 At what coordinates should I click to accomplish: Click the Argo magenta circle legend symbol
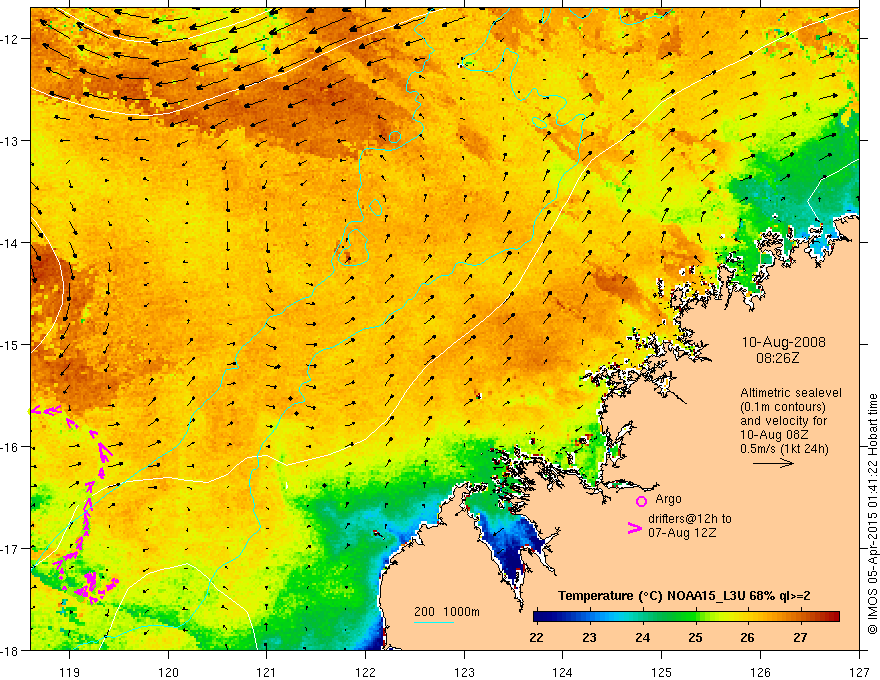[x=641, y=501]
